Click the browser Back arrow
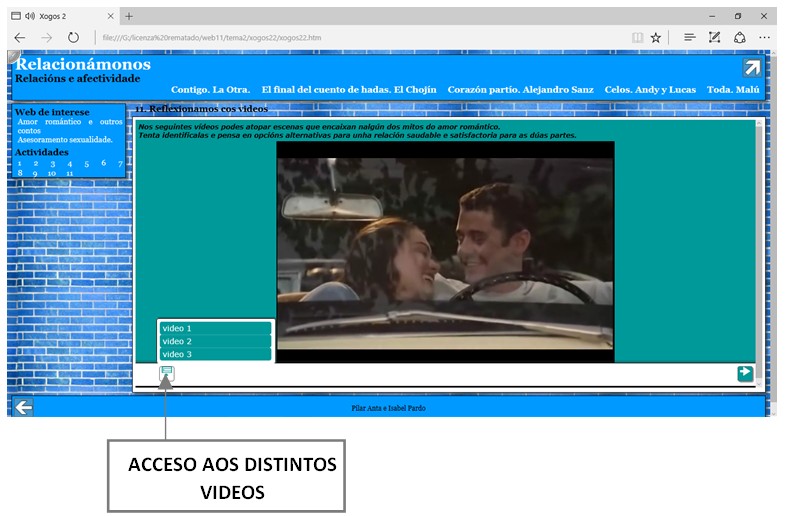Screen dimensions: 788x516 (20, 38)
